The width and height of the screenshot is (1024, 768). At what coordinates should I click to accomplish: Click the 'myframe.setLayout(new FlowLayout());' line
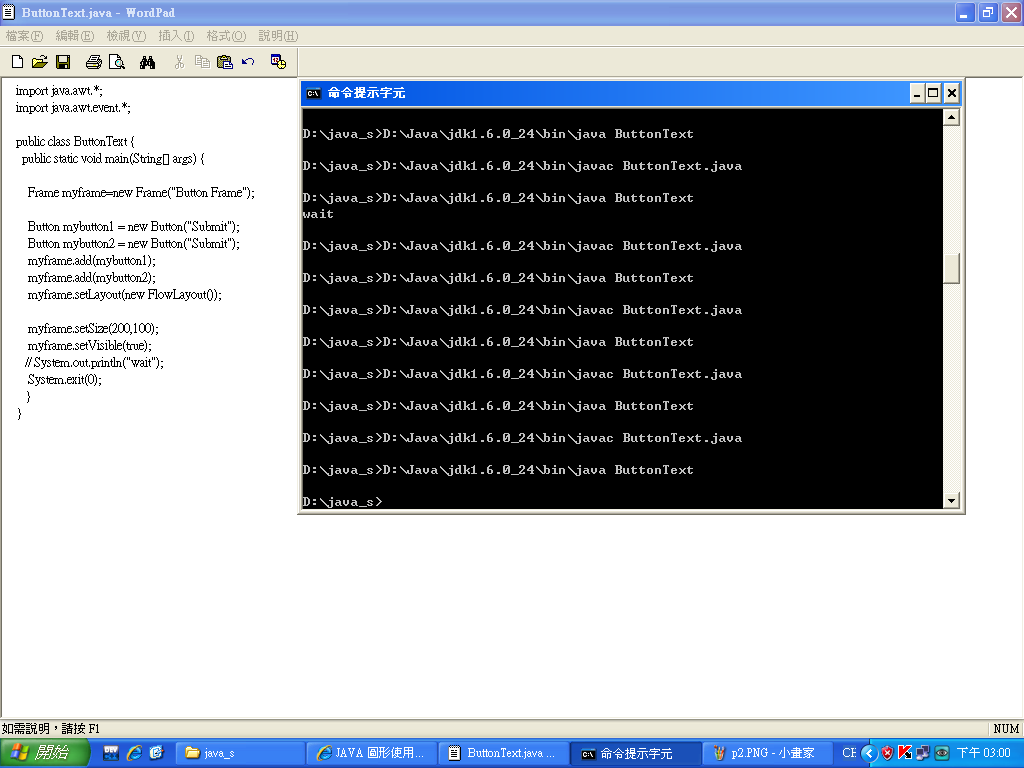[x=125, y=295]
